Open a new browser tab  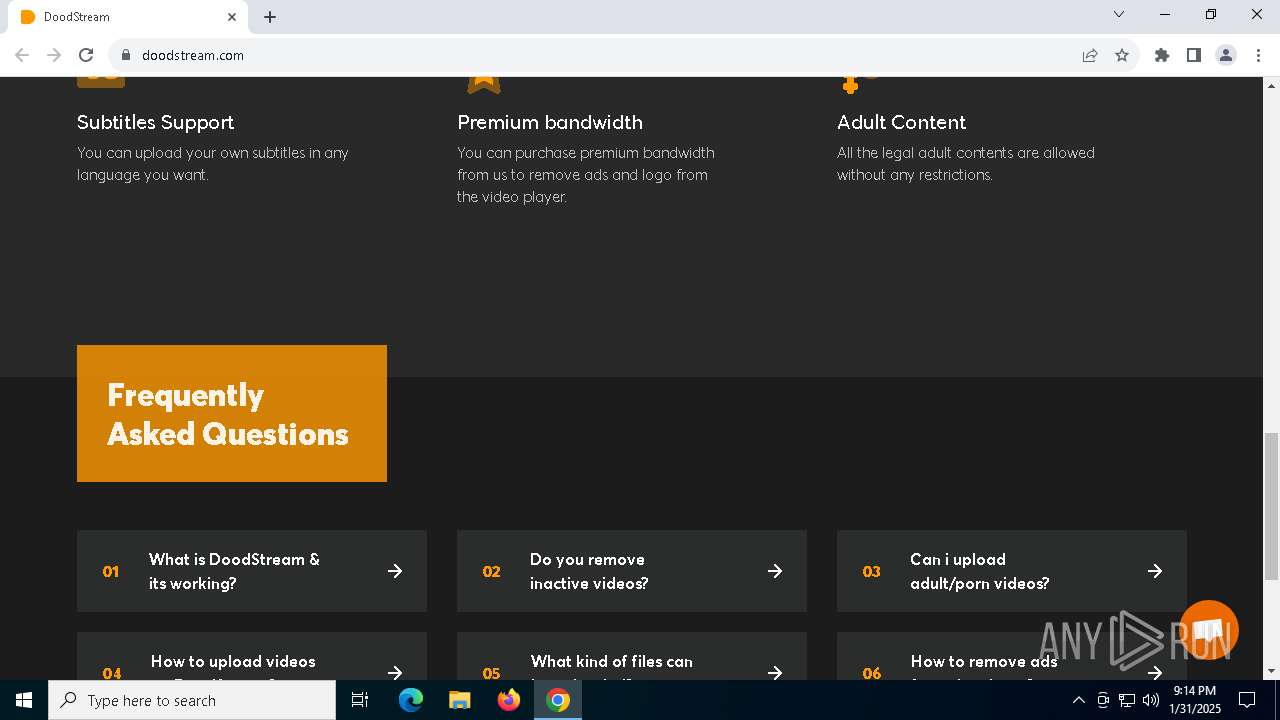(x=270, y=17)
